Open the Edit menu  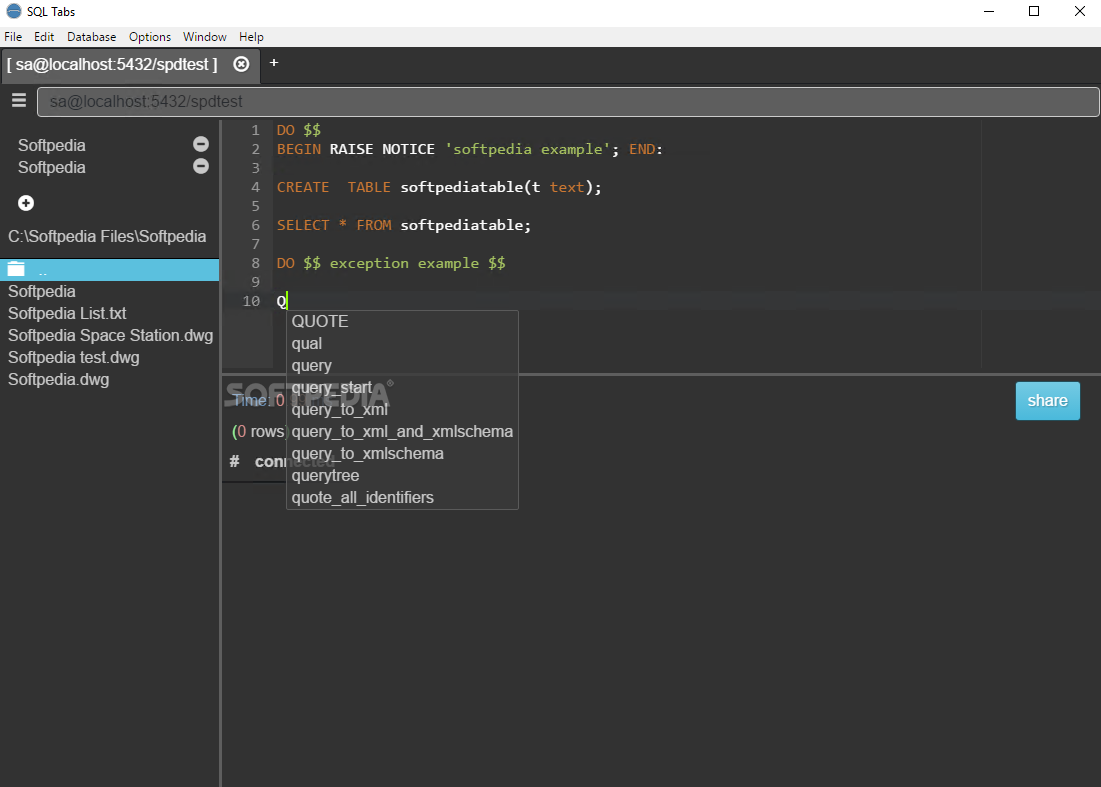[x=44, y=37]
